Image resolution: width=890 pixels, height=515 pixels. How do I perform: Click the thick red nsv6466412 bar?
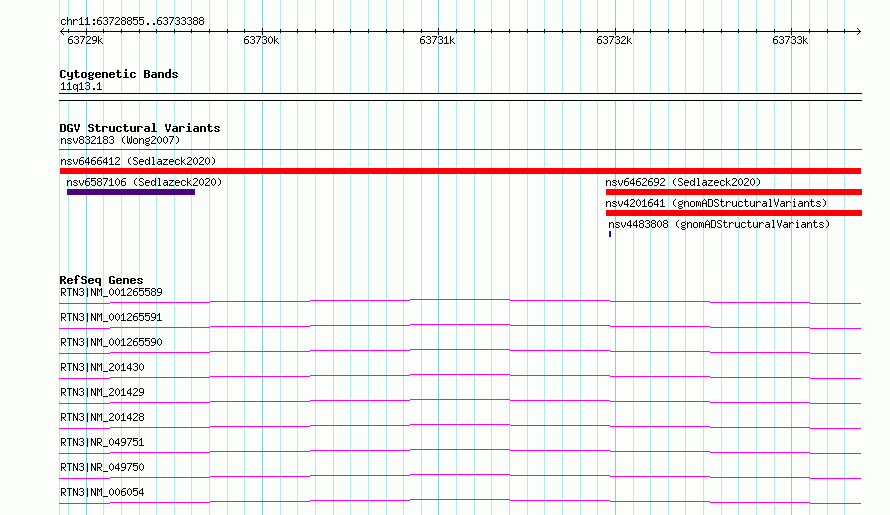tap(460, 171)
